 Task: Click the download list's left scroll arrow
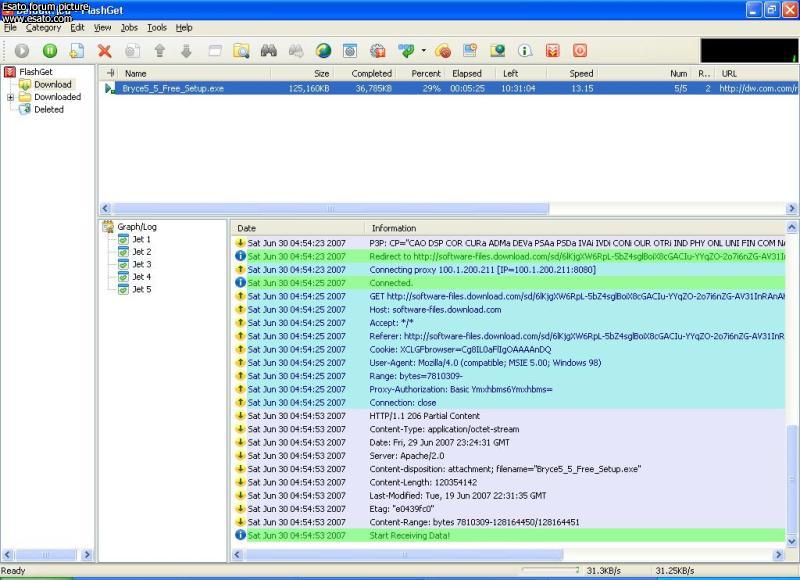pyautogui.click(x=105, y=208)
